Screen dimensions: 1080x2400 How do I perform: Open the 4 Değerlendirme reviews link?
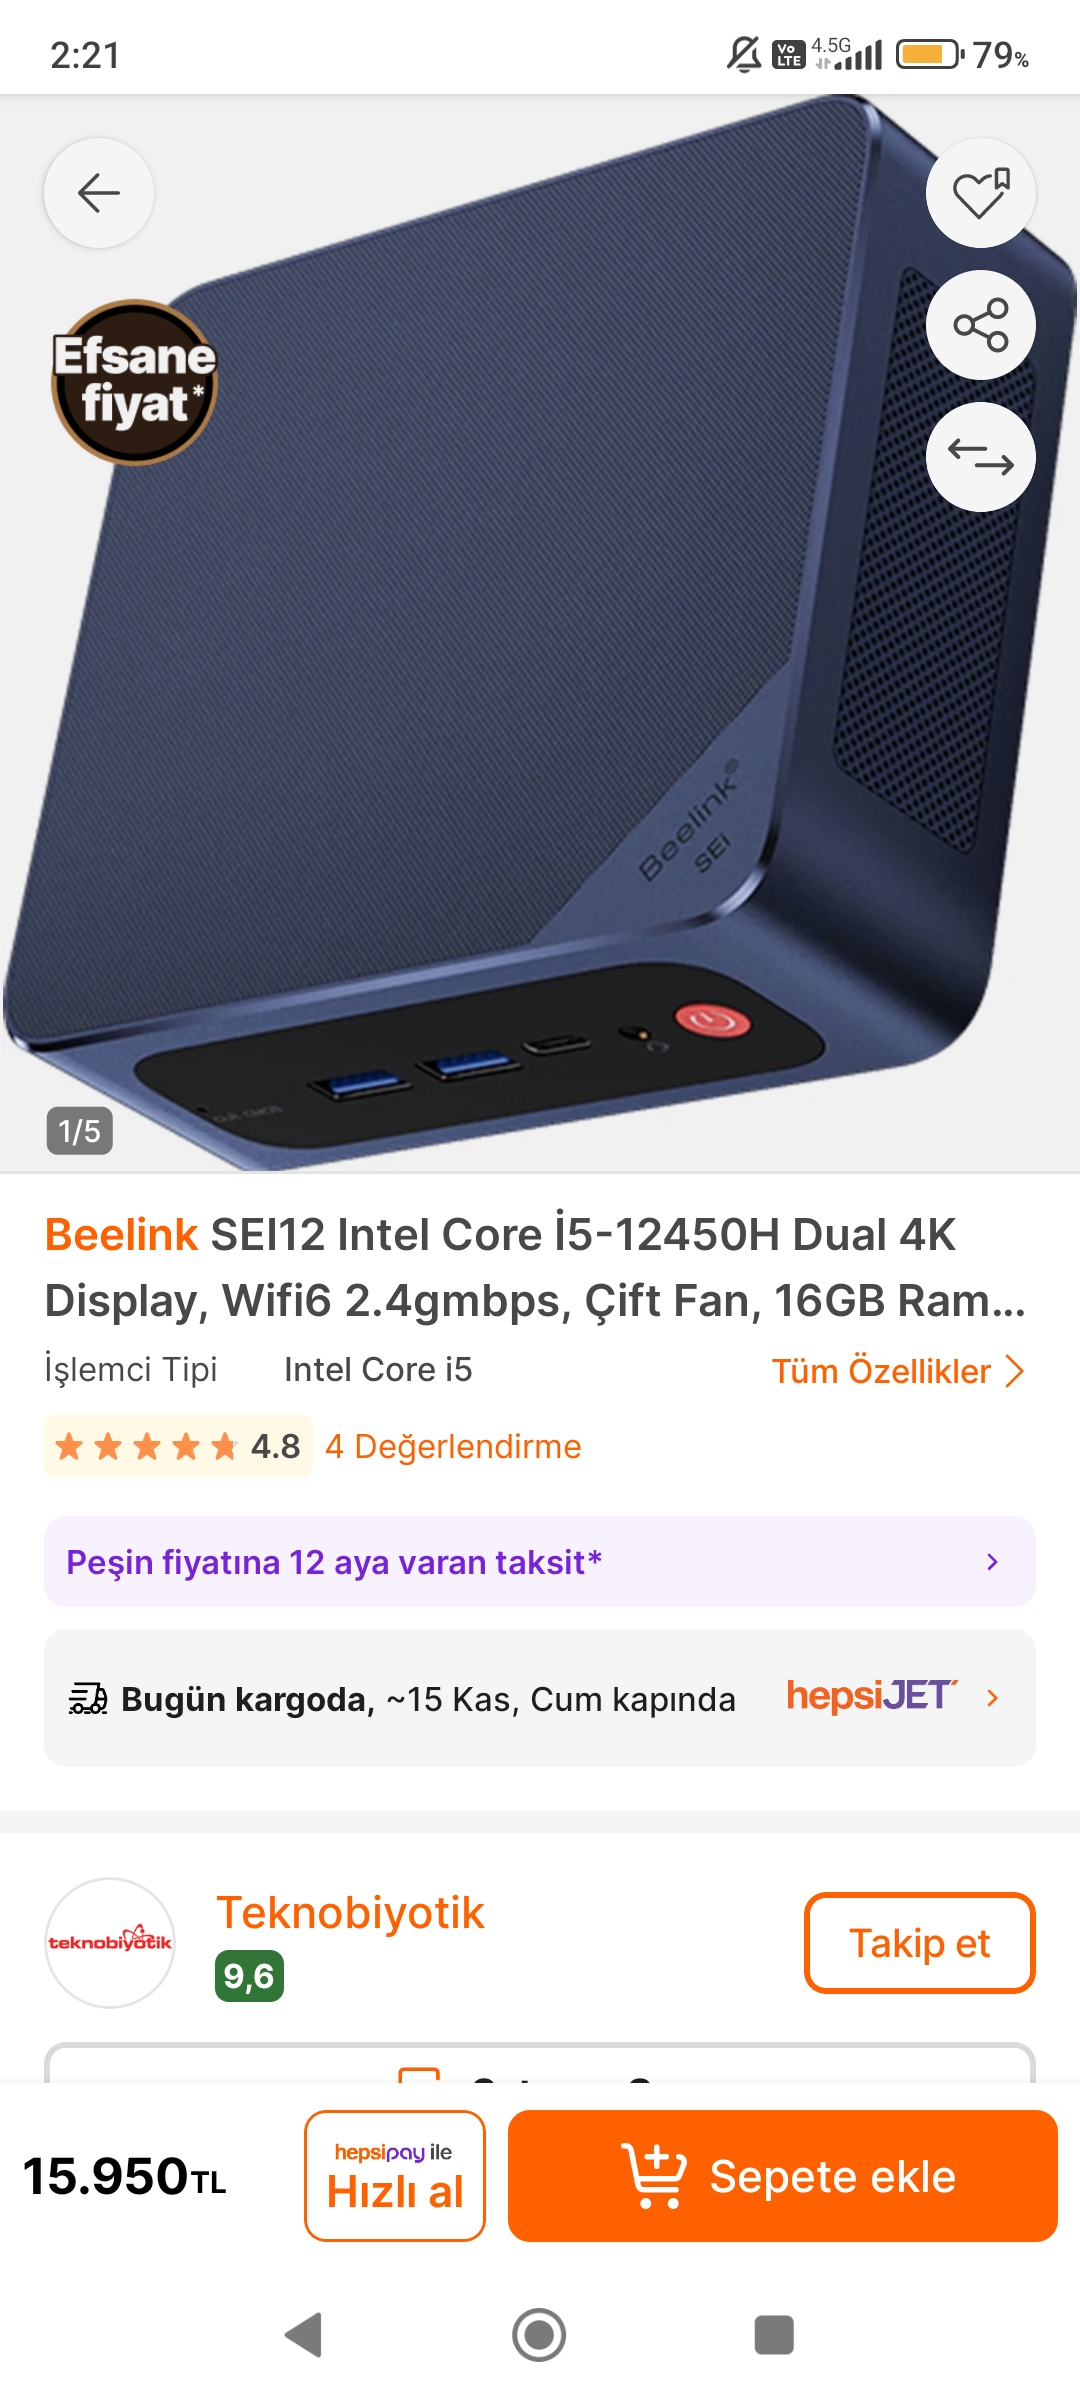point(453,1446)
